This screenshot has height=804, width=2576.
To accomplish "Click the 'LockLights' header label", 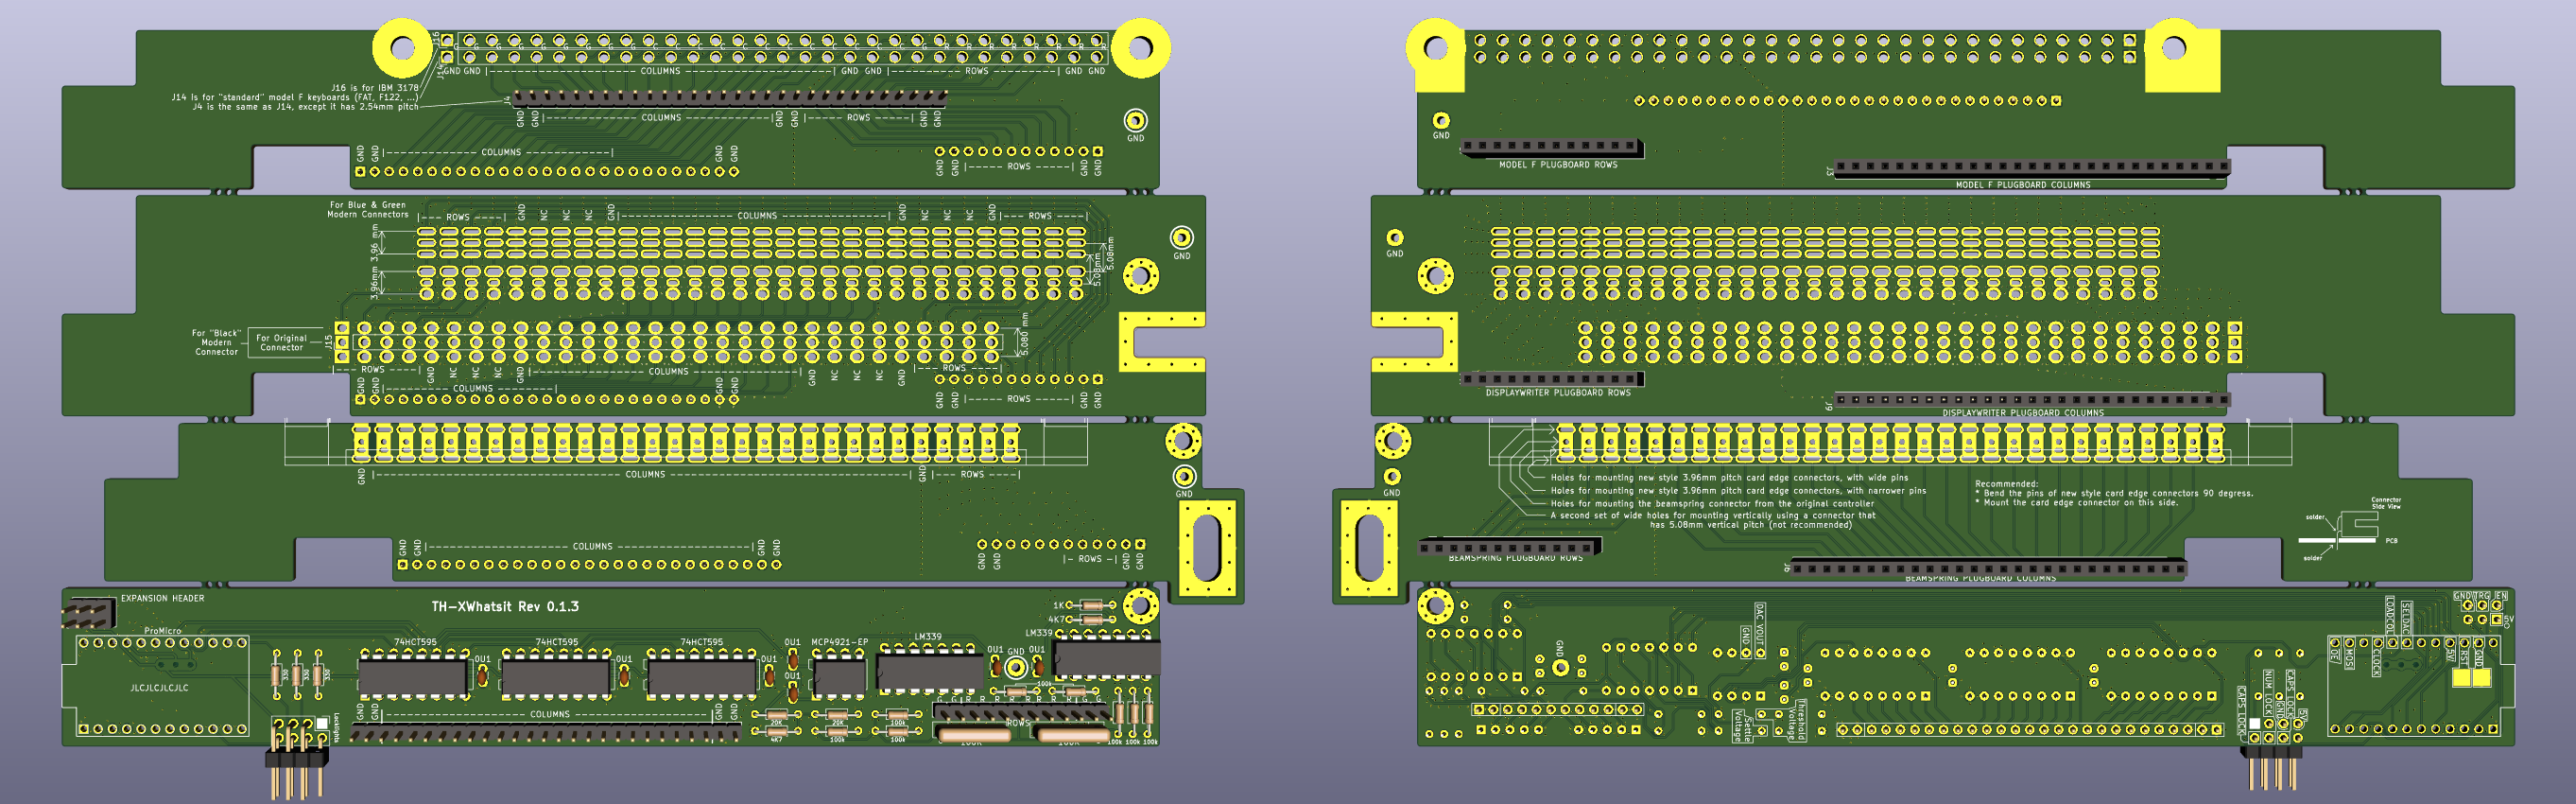I will 337,729.
